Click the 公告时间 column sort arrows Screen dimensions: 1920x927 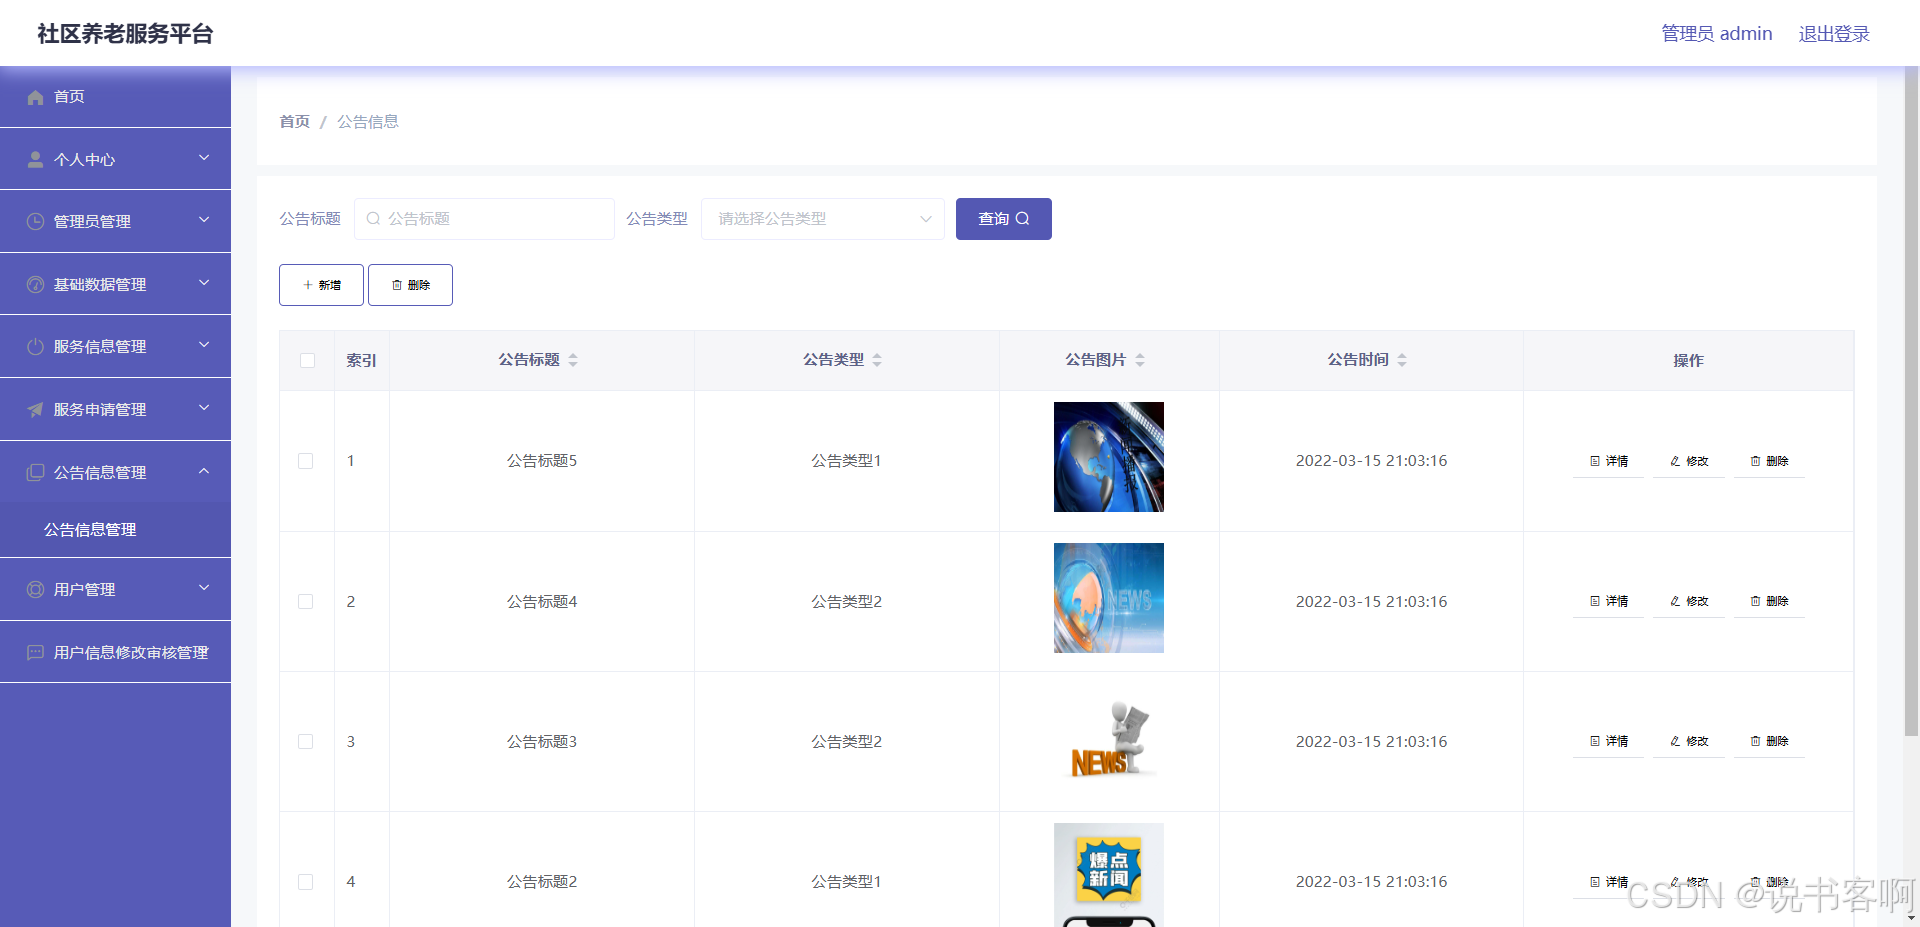pos(1403,360)
